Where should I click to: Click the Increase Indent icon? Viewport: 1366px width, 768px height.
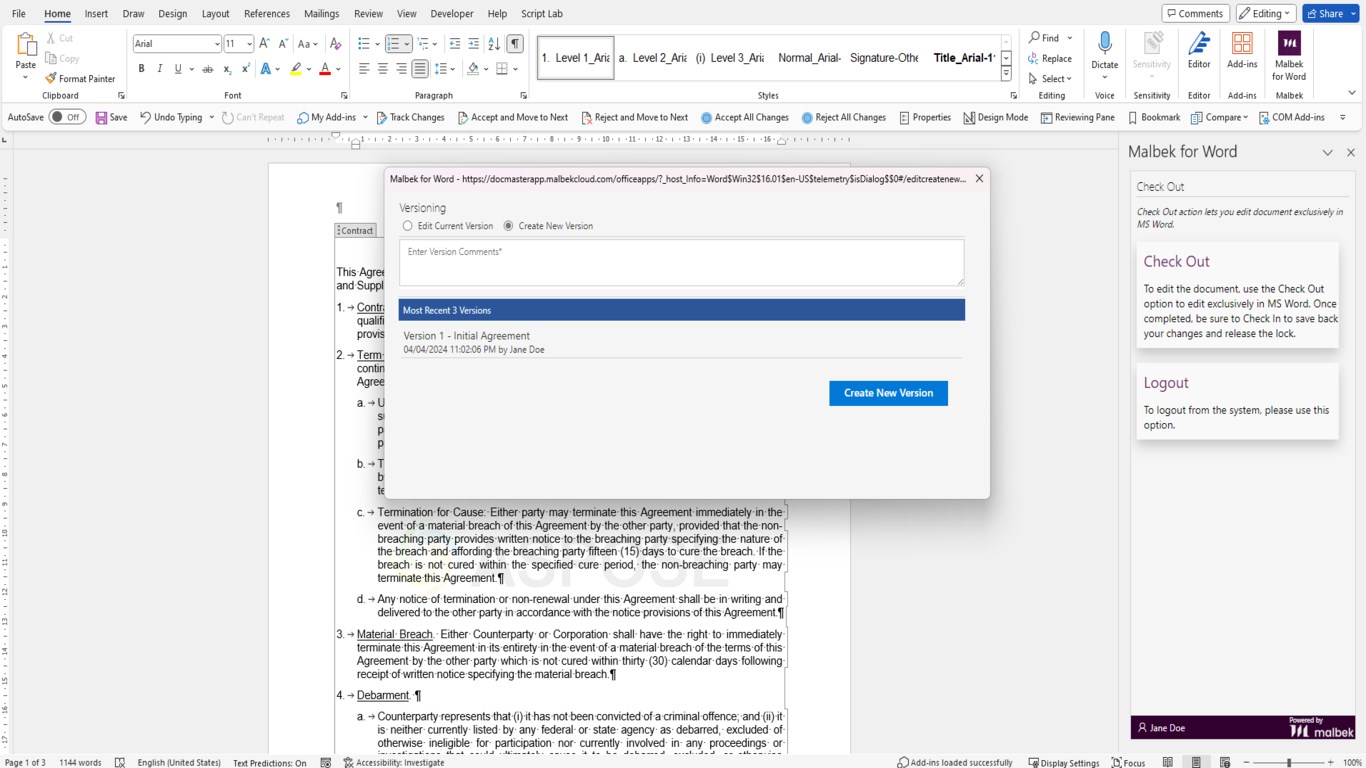(x=474, y=44)
